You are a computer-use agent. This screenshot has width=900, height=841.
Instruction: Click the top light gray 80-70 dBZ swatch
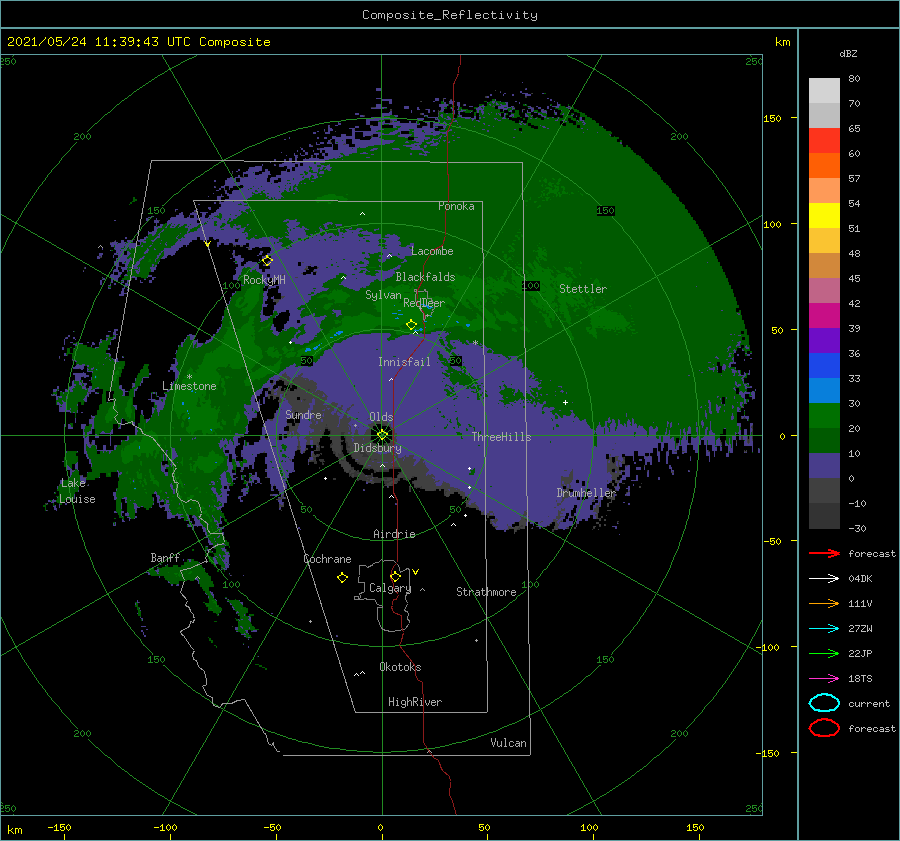pyautogui.click(x=824, y=91)
